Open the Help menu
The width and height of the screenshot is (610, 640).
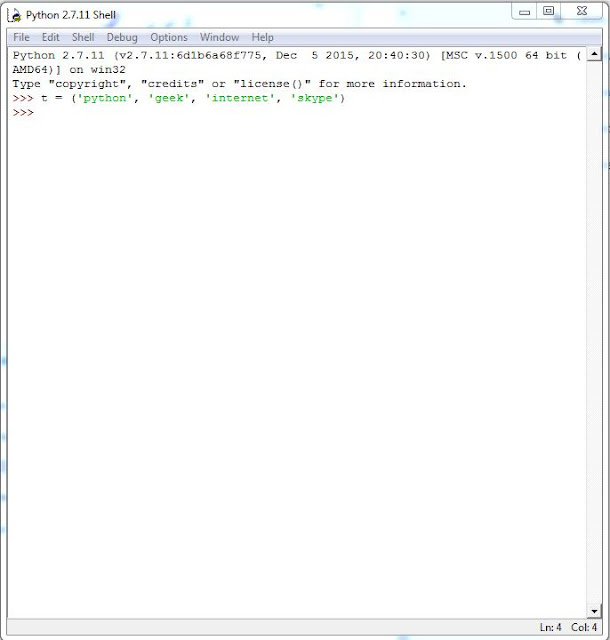(263, 37)
